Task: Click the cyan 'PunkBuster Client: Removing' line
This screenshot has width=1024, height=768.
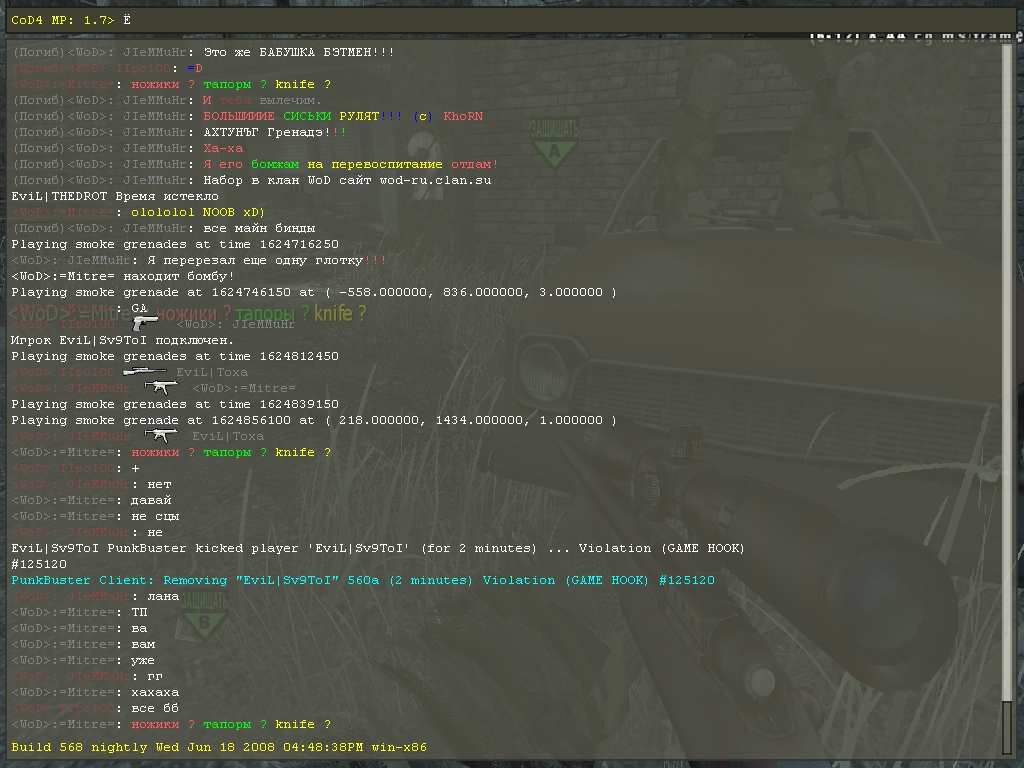Action: pos(363,580)
